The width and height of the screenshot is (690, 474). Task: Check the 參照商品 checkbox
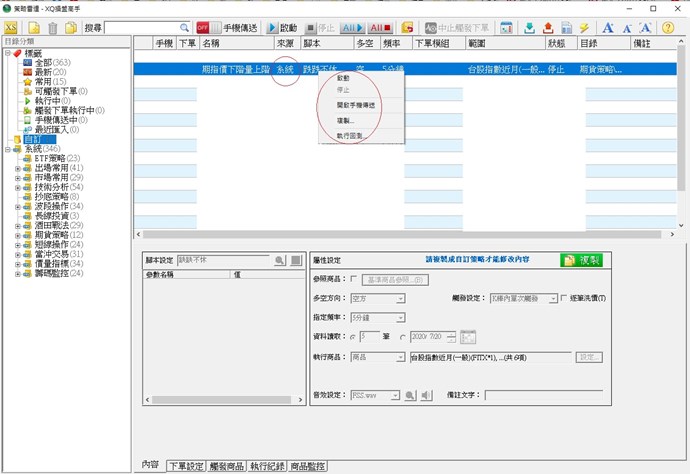tap(353, 279)
